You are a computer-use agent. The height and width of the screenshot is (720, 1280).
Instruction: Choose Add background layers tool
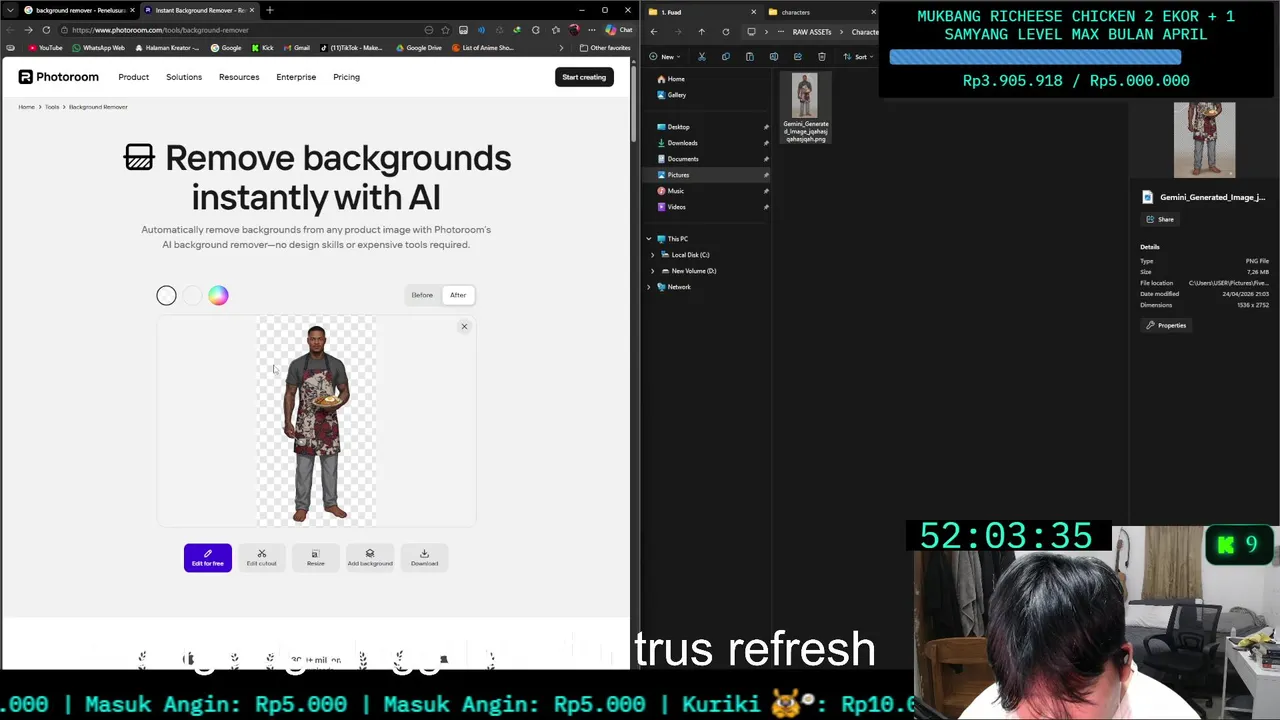point(370,557)
